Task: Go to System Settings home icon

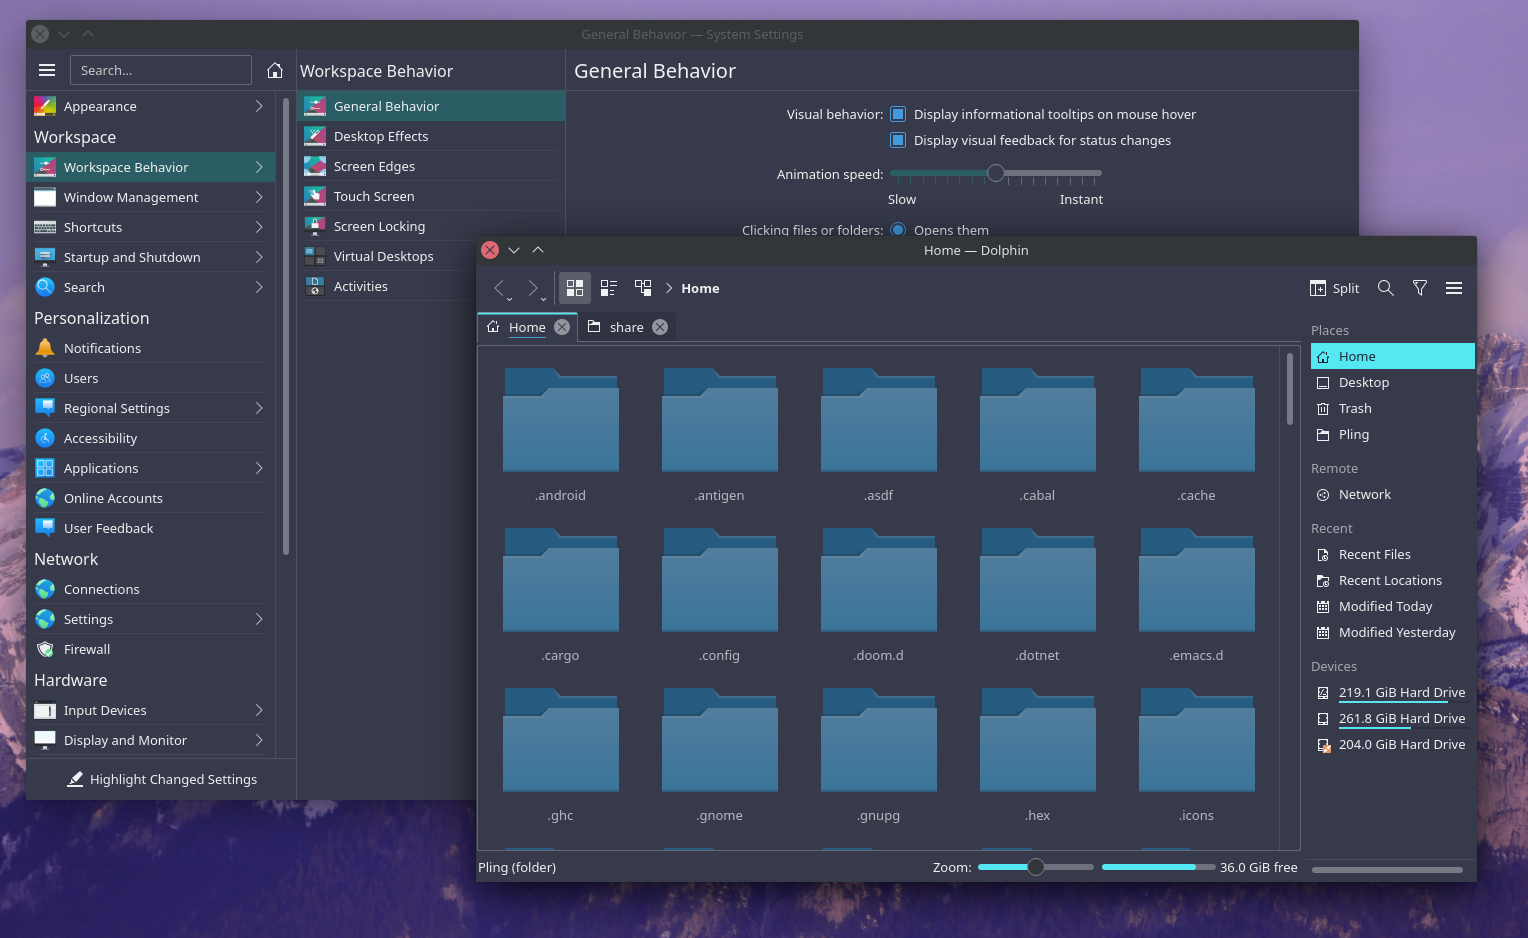Action: [275, 70]
